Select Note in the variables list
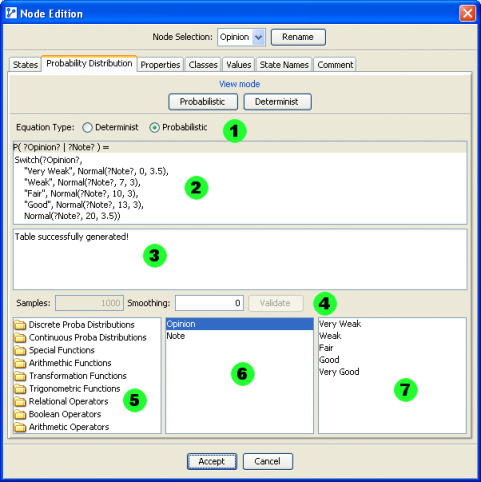 (239, 336)
